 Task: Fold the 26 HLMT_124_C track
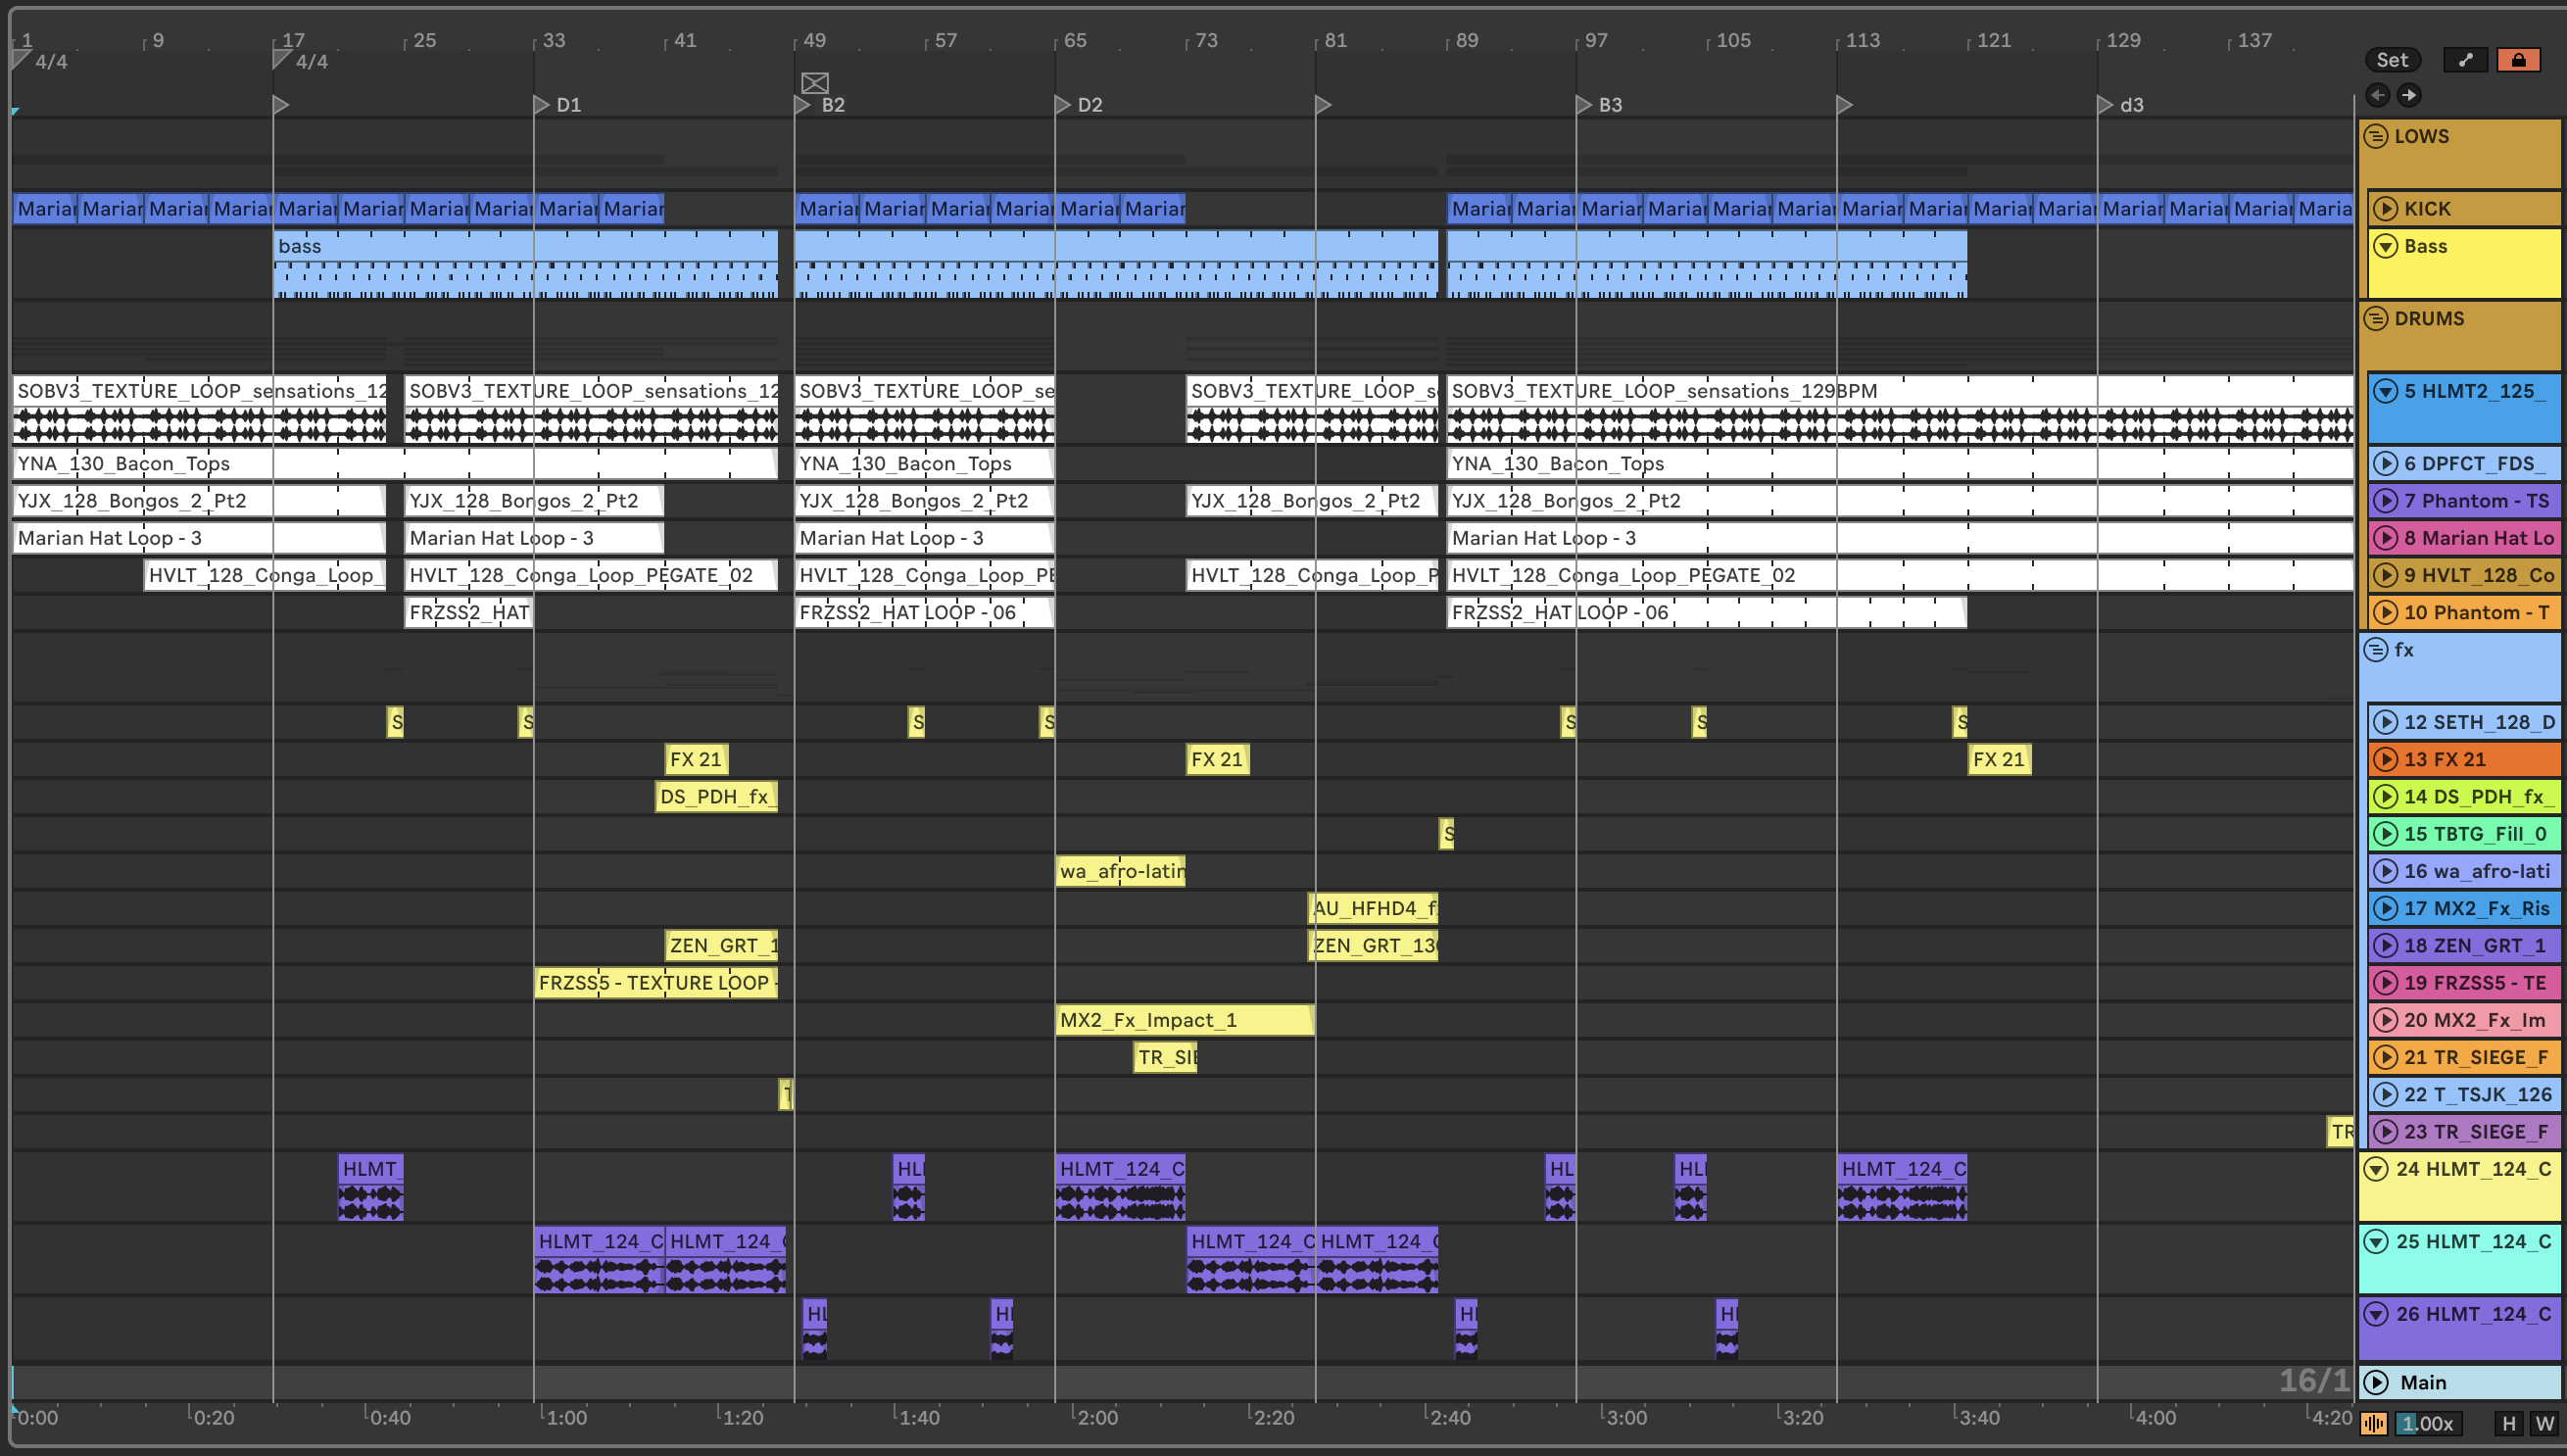tap(2377, 1314)
